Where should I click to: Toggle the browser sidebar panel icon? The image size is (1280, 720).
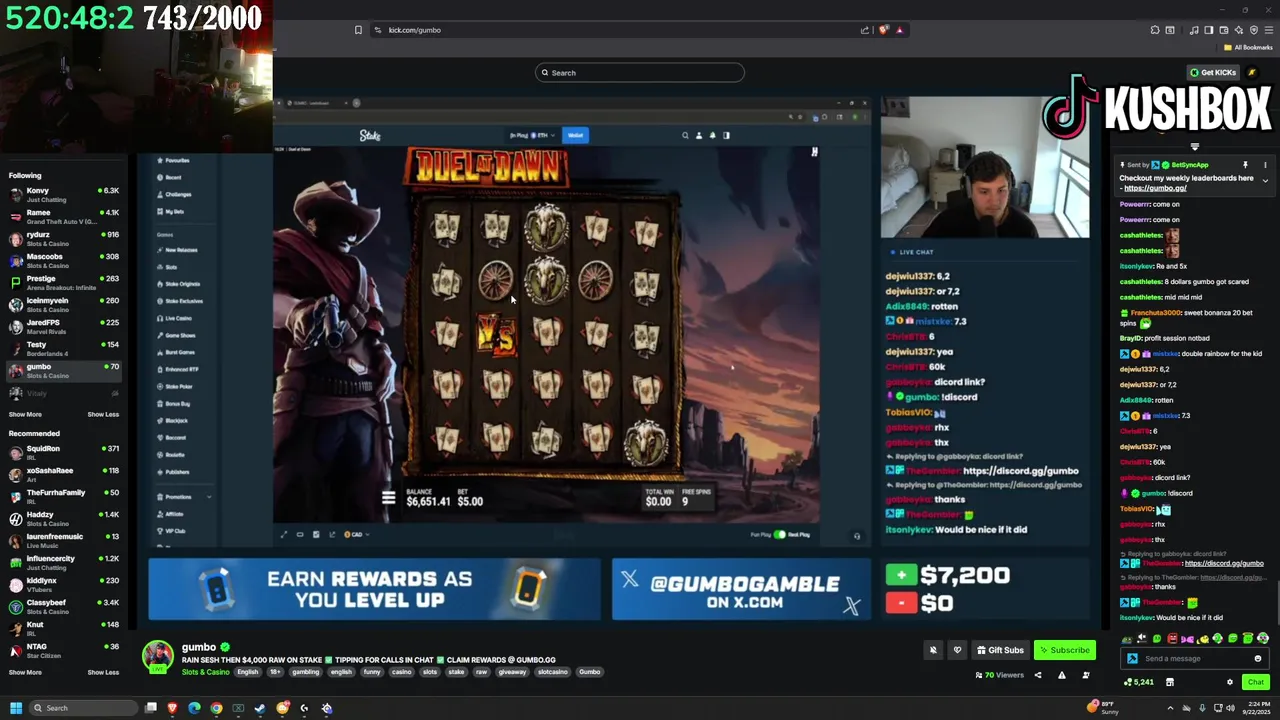click(1209, 30)
